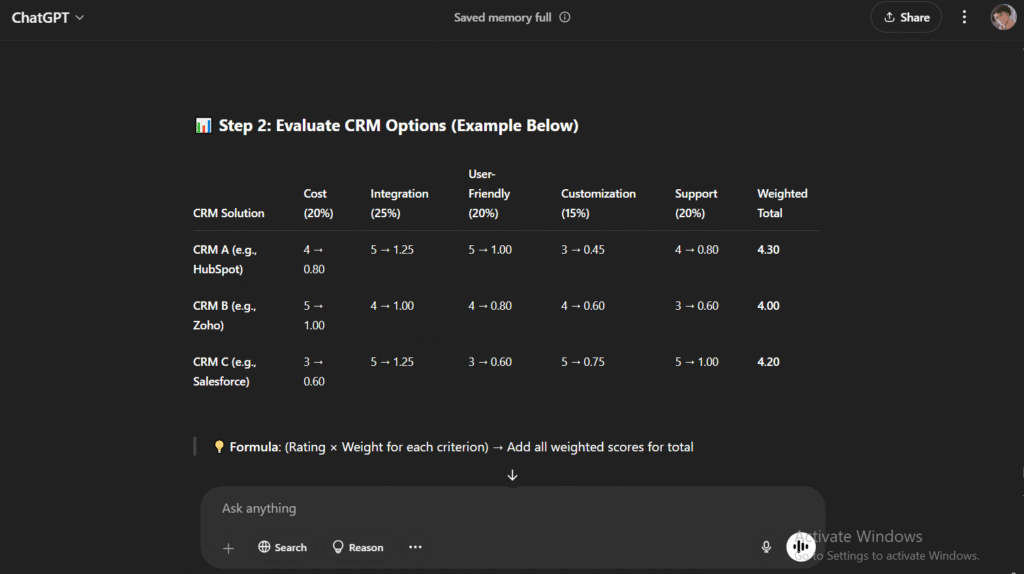
Task: Open the ChatGPT model selector dropdown
Action: (x=48, y=18)
